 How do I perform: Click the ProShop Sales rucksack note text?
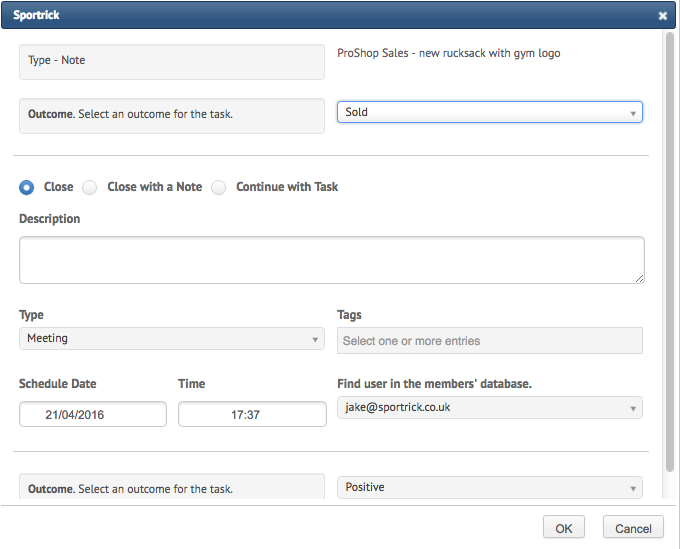pos(448,53)
